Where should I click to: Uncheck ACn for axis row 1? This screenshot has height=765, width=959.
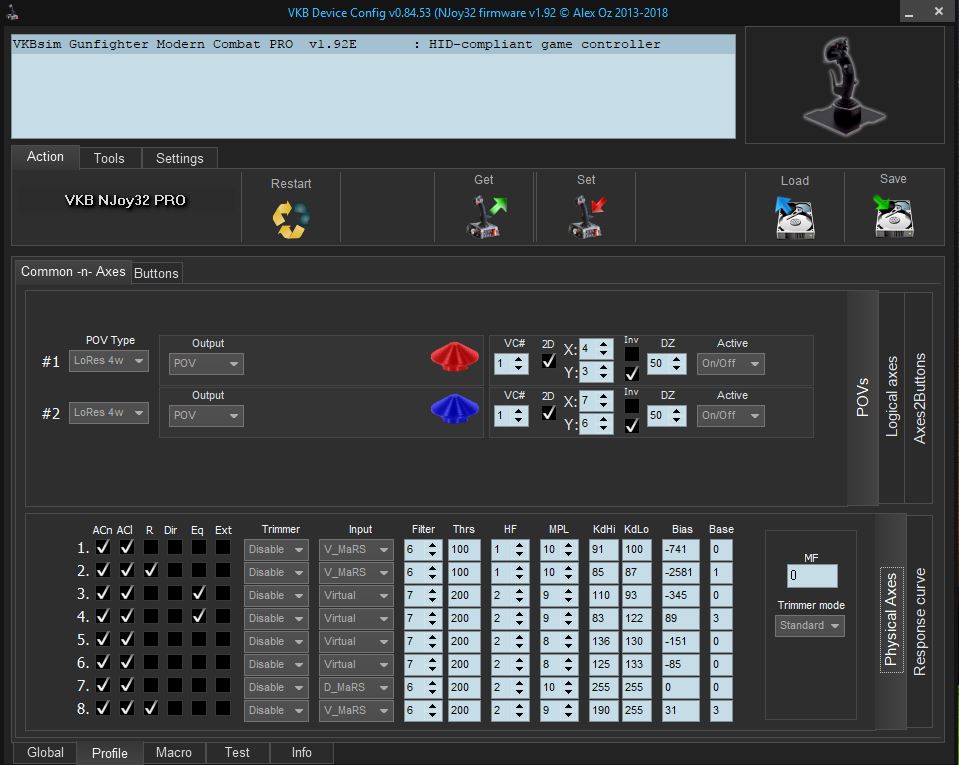pos(103,547)
